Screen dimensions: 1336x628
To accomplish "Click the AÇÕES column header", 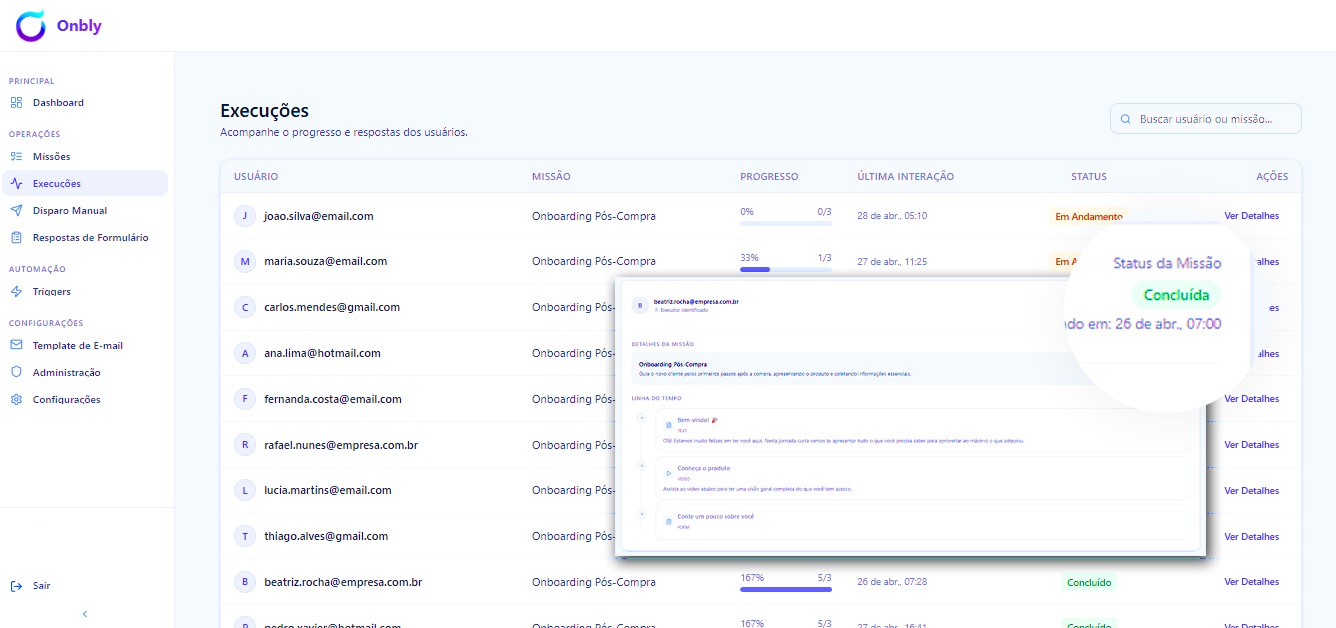I will pos(1272,177).
